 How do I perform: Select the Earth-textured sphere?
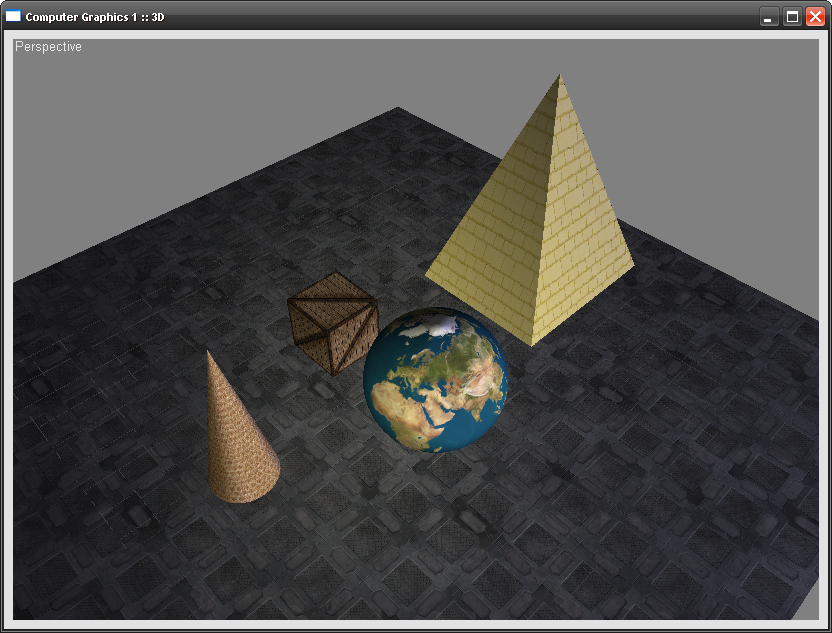(436, 380)
